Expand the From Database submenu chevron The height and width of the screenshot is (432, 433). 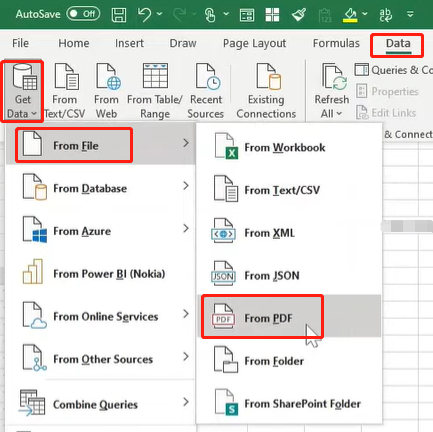tap(186, 186)
